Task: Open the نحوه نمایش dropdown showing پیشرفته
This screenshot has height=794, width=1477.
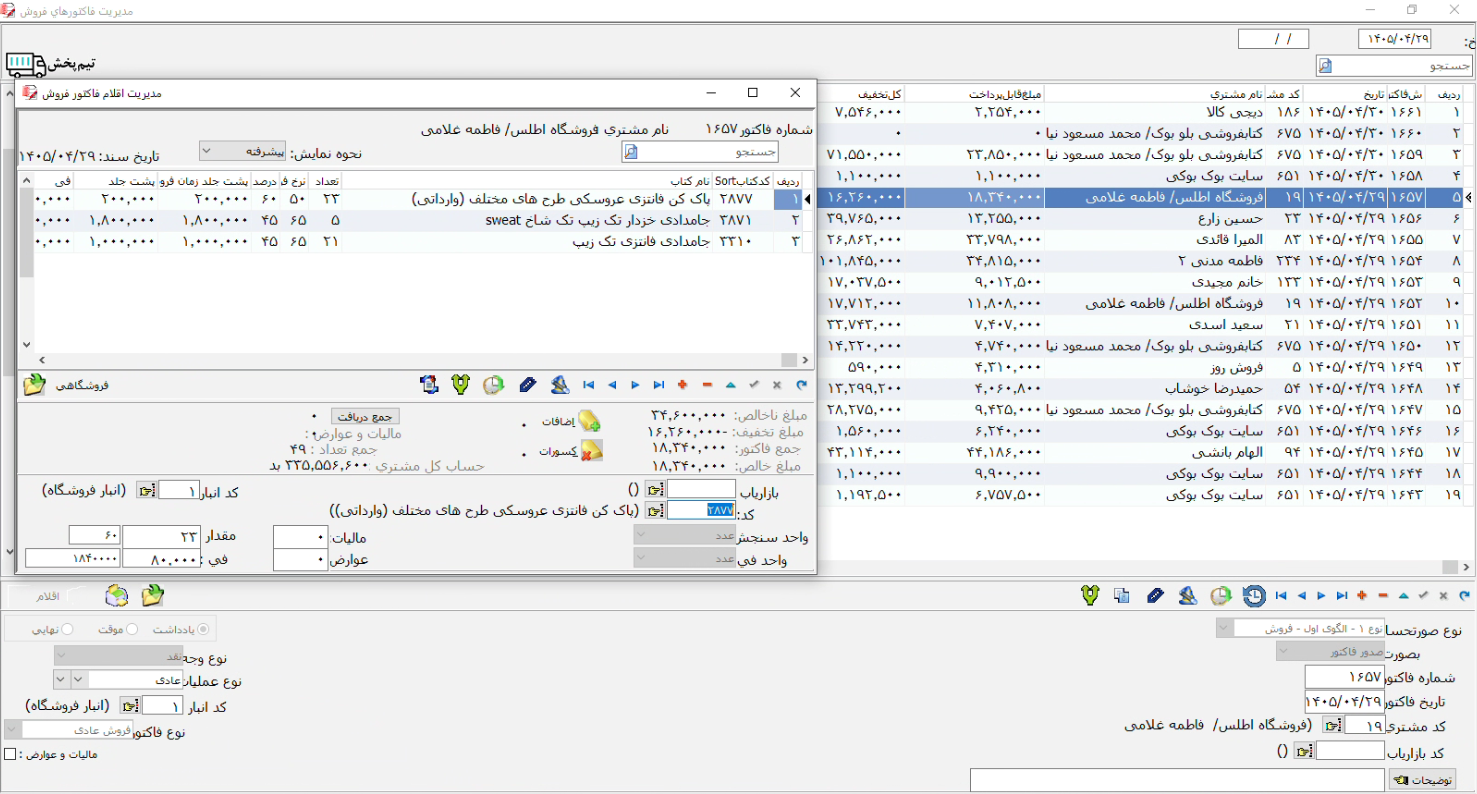Action: point(243,151)
